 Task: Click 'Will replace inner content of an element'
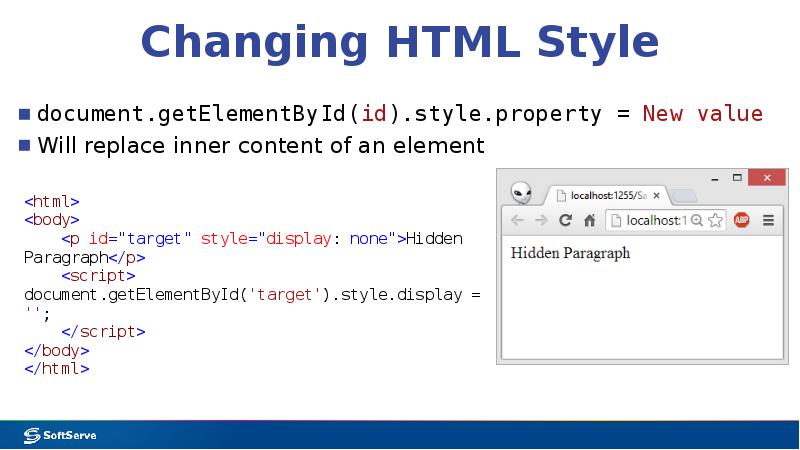261,145
